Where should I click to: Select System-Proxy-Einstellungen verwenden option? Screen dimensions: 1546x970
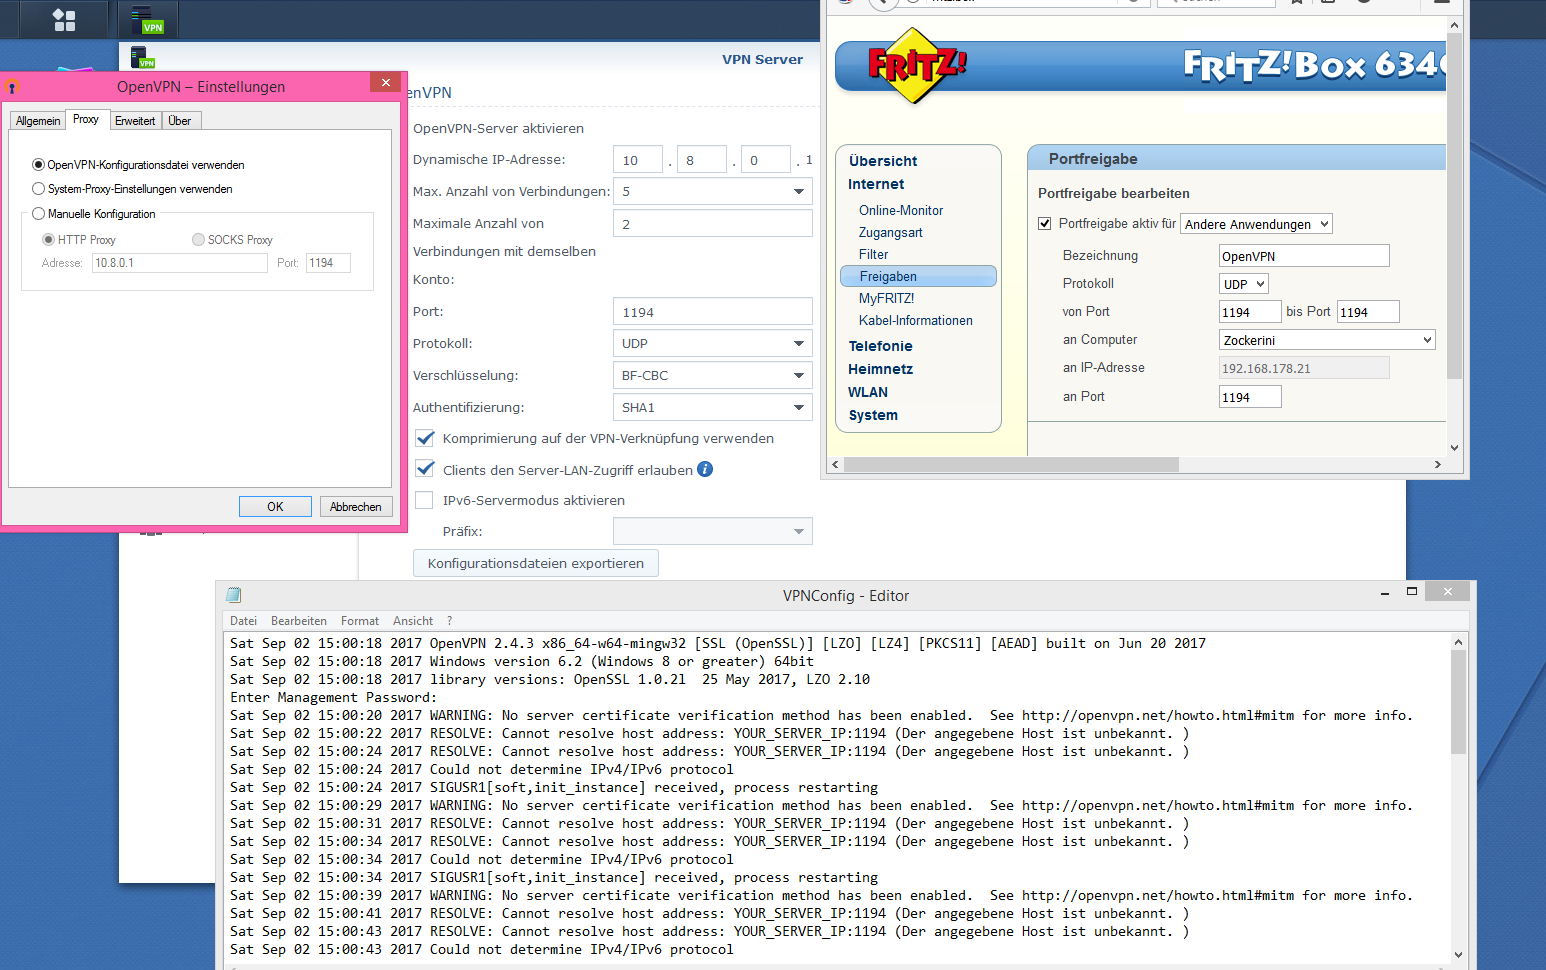point(38,189)
